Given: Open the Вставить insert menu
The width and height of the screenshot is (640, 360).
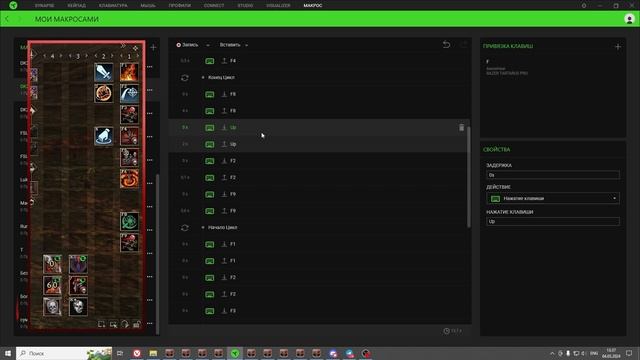Looking at the screenshot, I should coord(233,45).
